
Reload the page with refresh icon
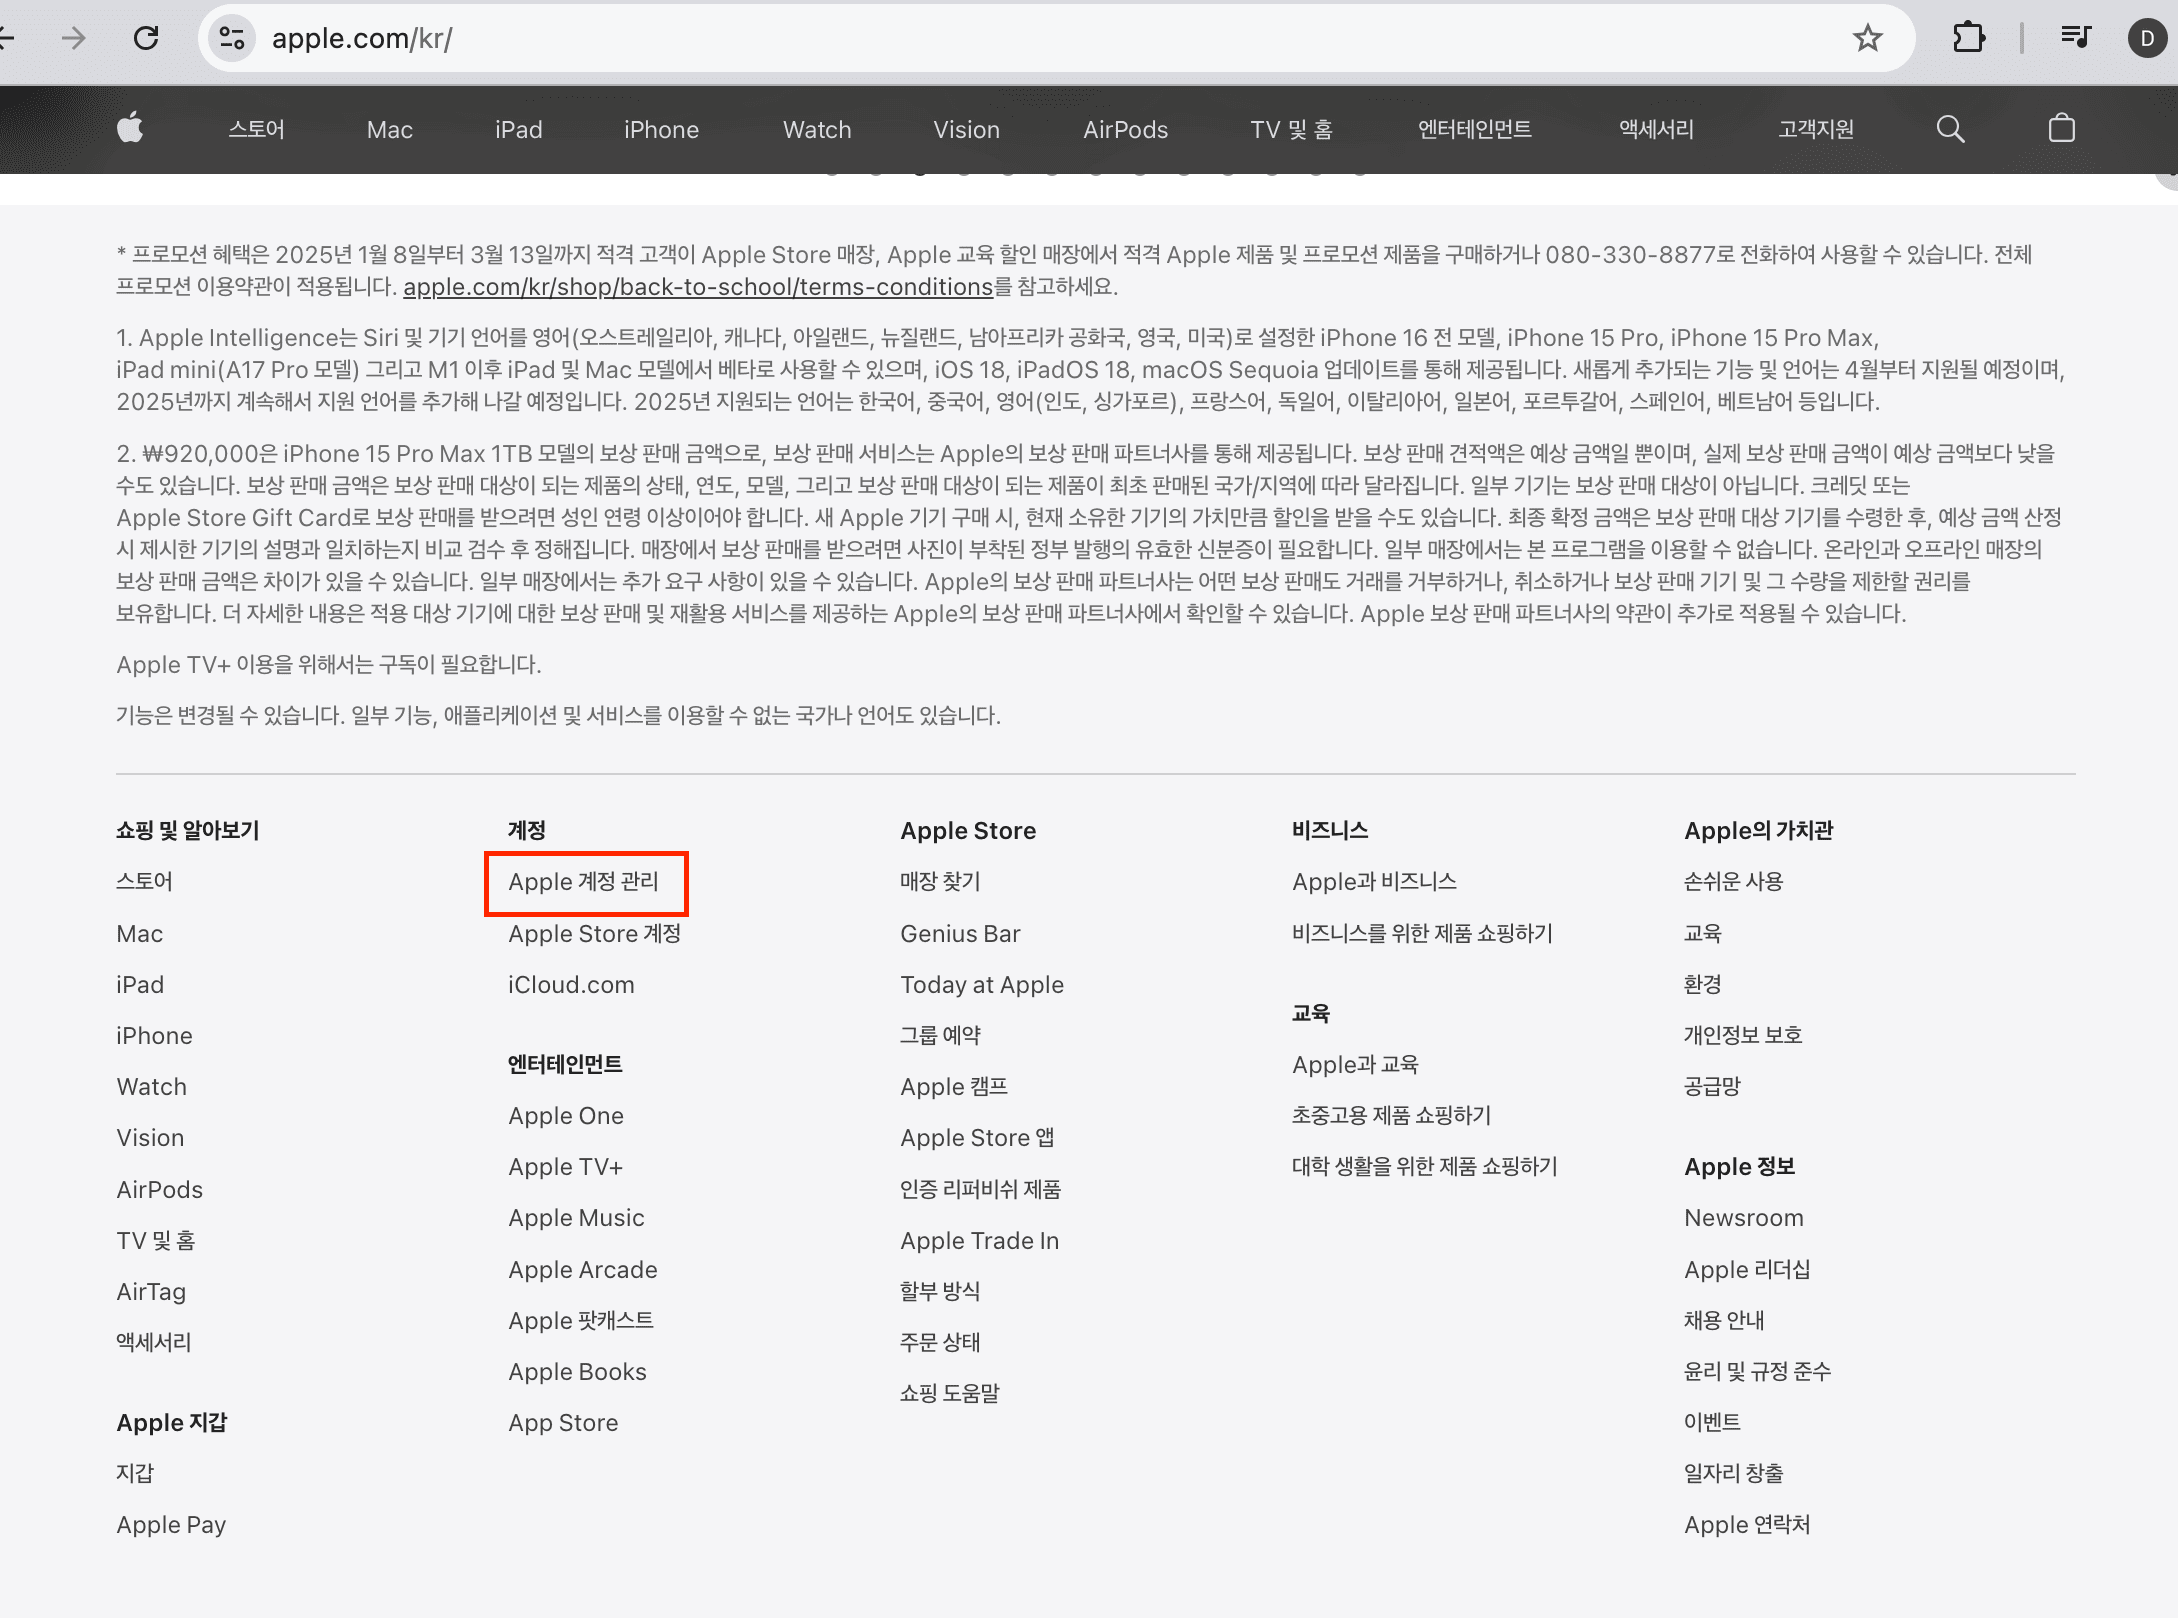tap(147, 39)
